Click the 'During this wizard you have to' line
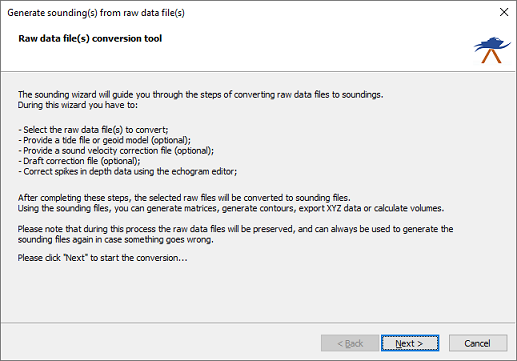517x361 pixels. [78, 105]
